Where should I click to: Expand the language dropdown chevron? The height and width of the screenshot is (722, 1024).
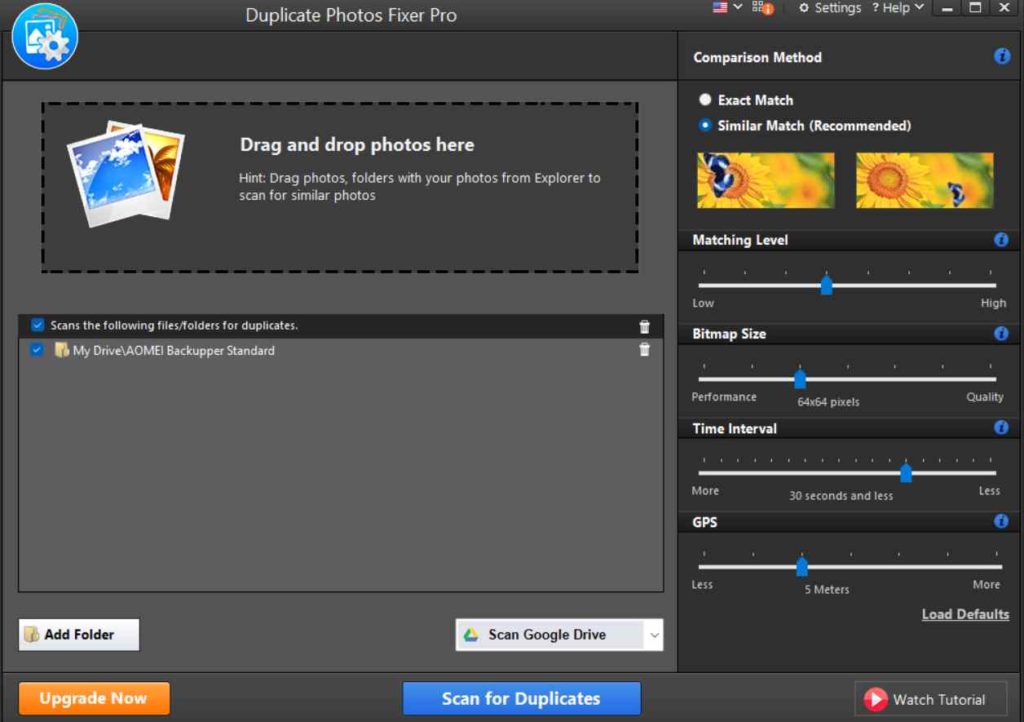coord(737,7)
